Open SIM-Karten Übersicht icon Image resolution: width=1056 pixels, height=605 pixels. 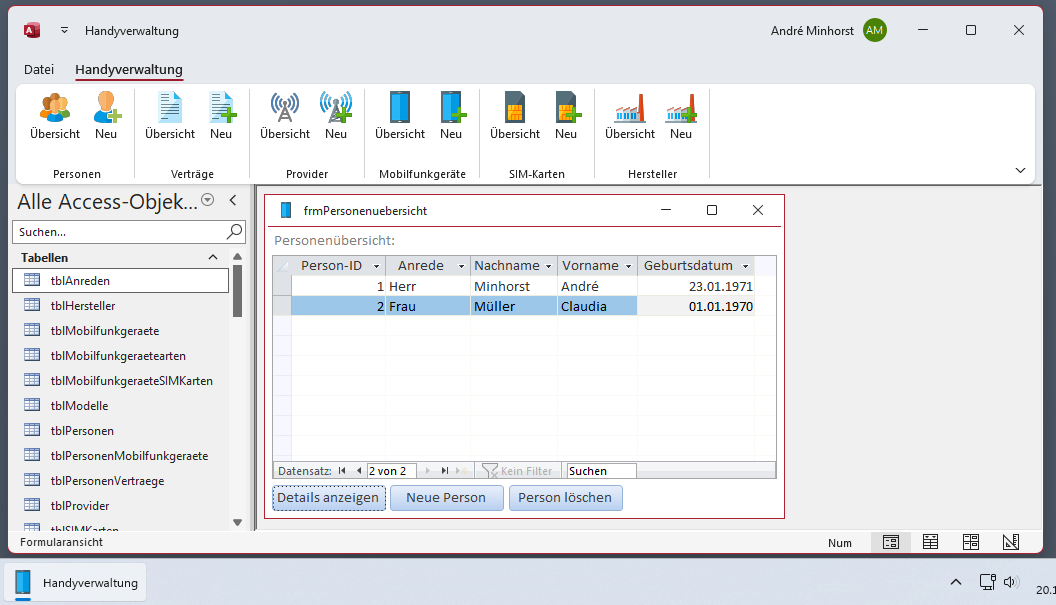(x=515, y=115)
